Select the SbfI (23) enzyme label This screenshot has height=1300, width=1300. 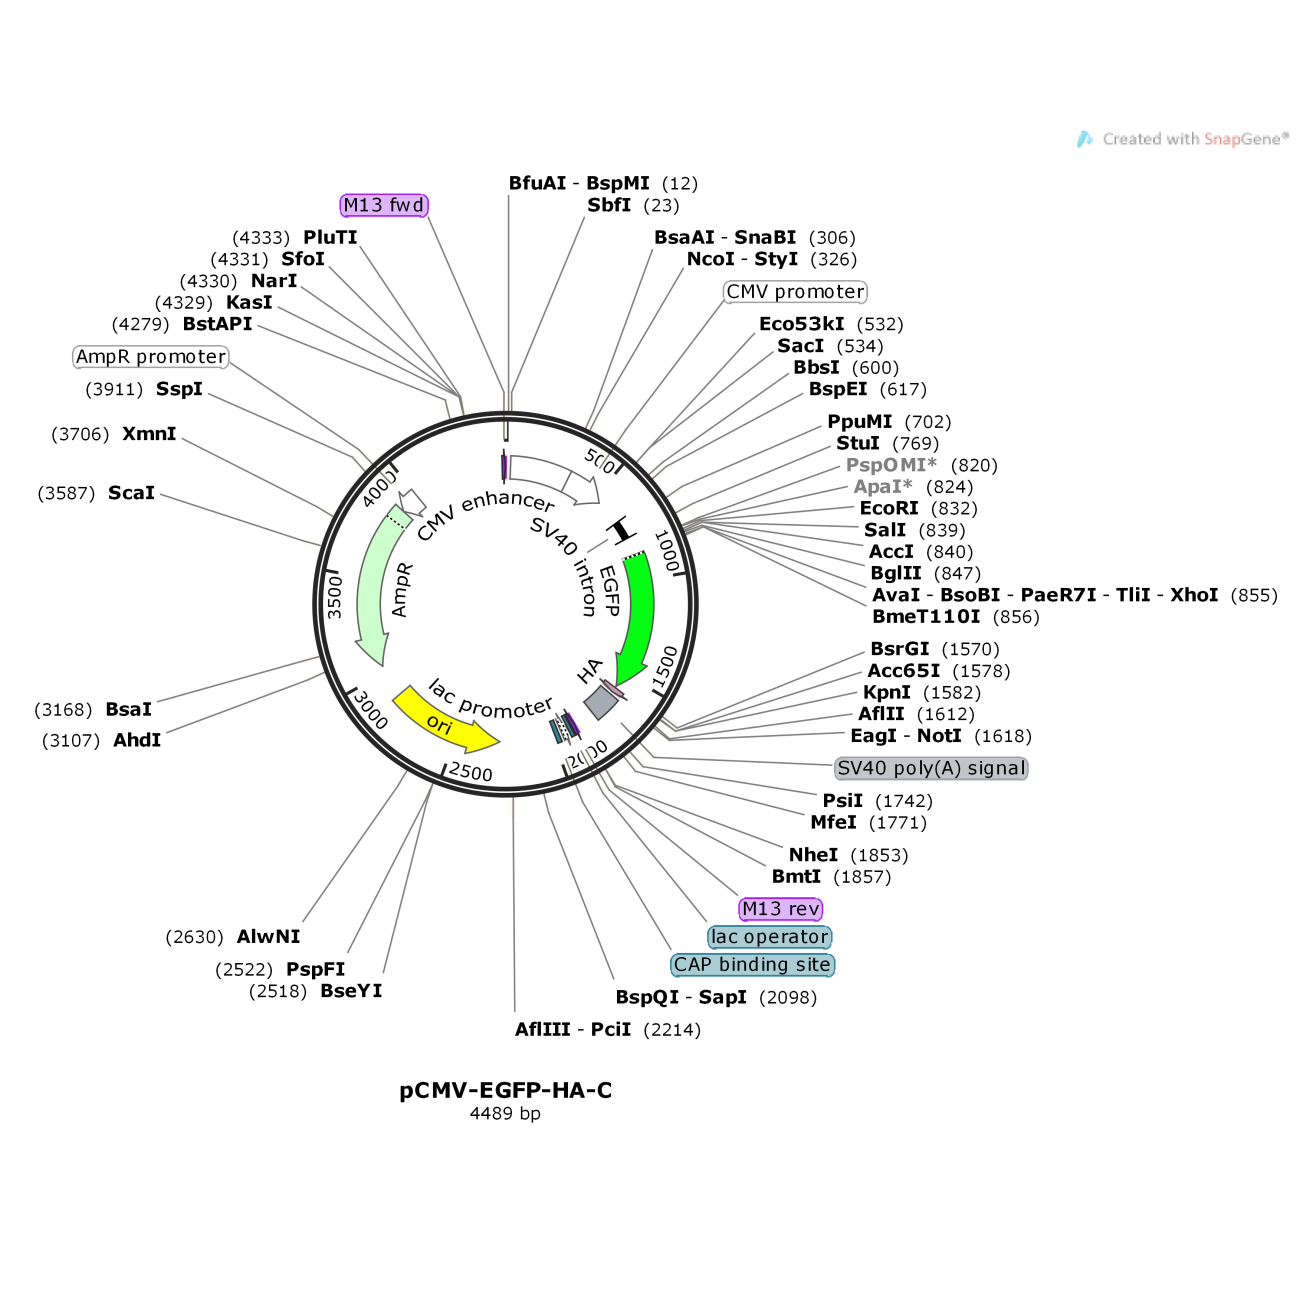point(633,205)
